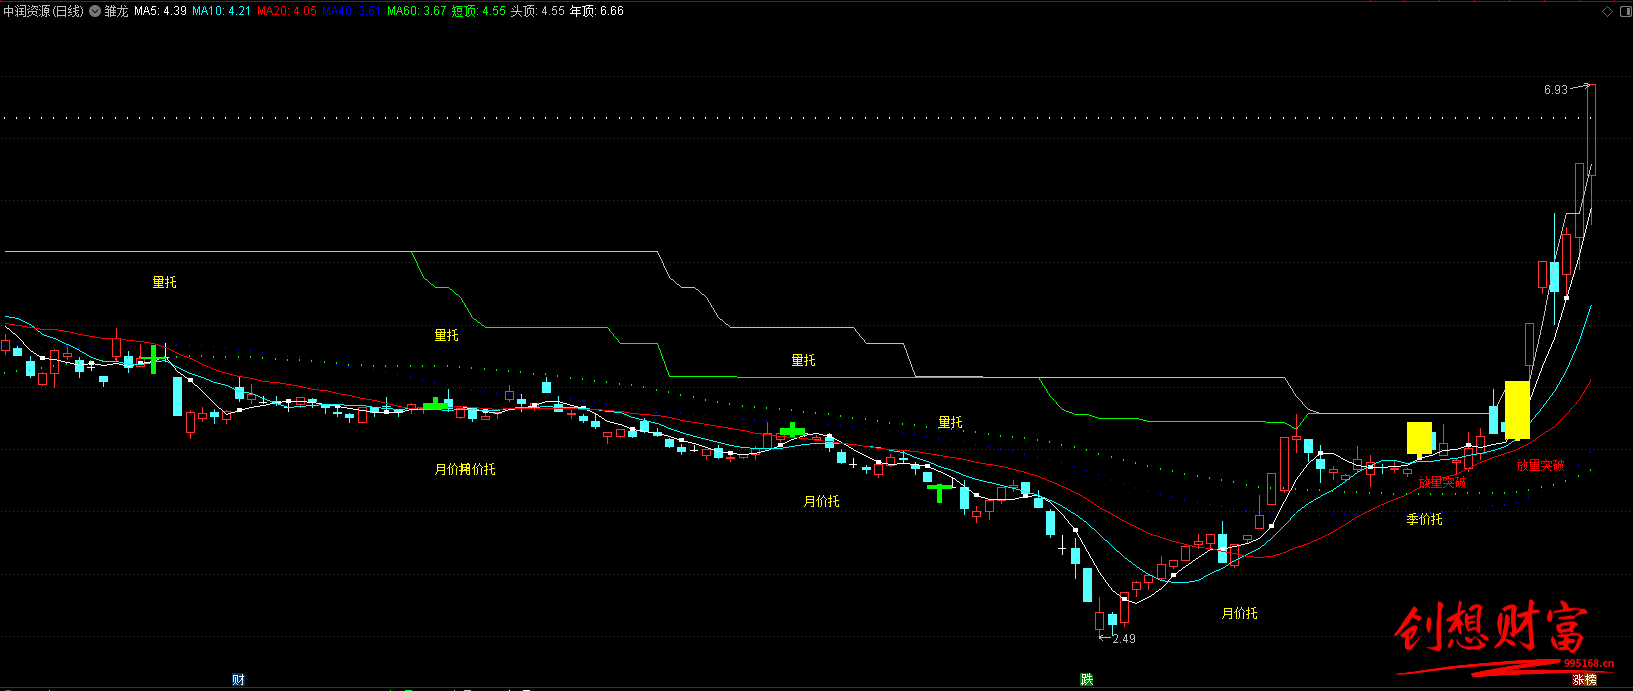This screenshot has width=1633, height=691.
Task: Click the larger yellow breakout candle block
Action: (x=1517, y=410)
